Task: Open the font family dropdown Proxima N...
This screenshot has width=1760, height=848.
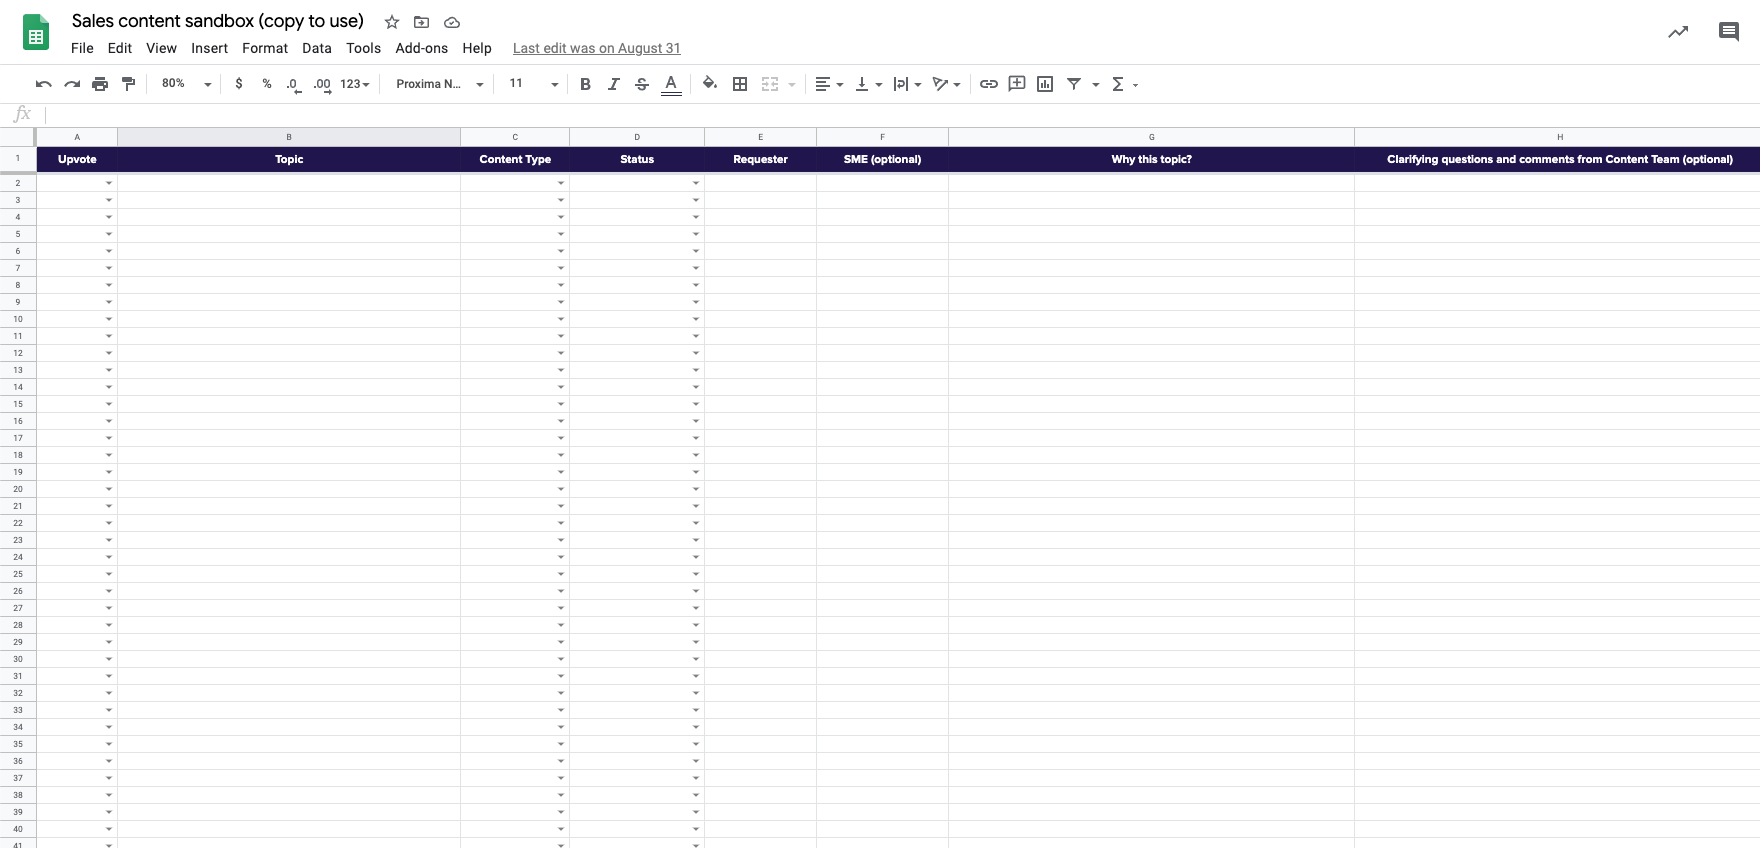Action: click(x=440, y=84)
